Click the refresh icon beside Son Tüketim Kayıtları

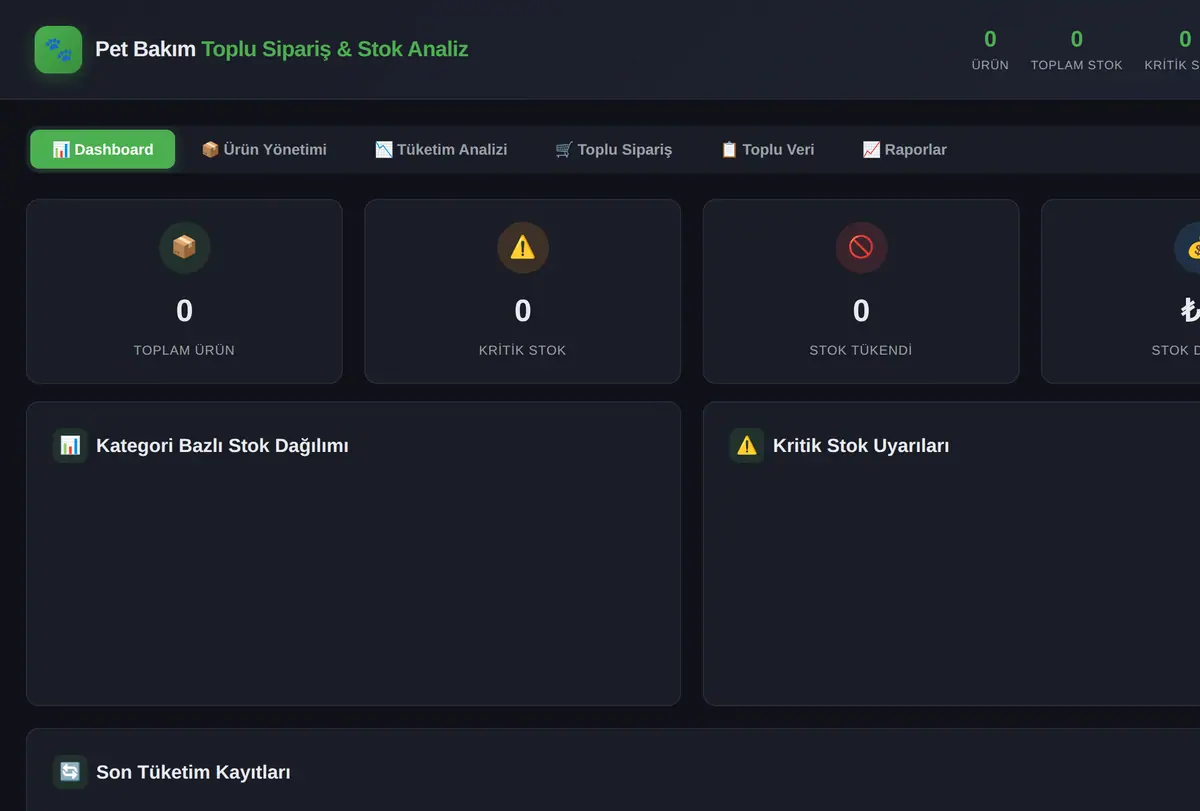click(70, 771)
